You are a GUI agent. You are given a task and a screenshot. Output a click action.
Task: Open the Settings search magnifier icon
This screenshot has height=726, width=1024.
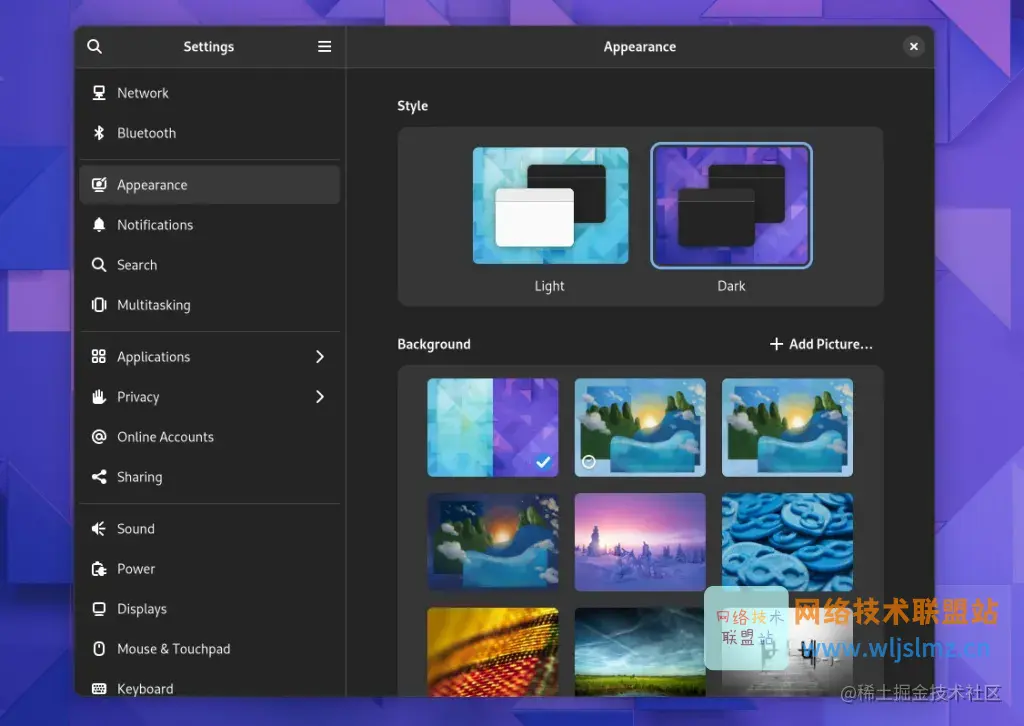pyautogui.click(x=95, y=46)
